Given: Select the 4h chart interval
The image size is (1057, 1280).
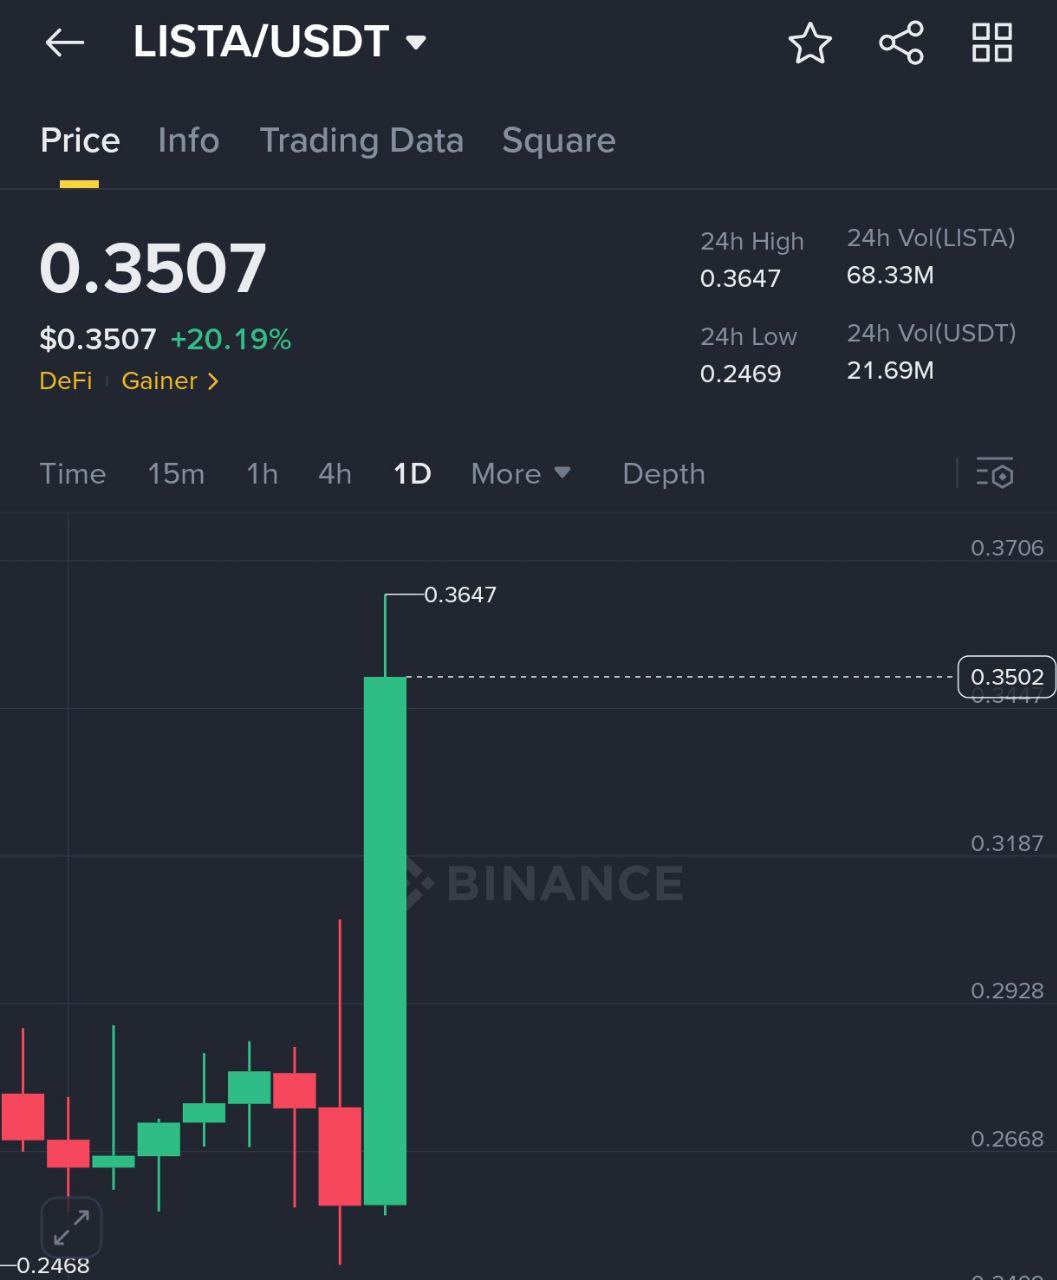Looking at the screenshot, I should [x=335, y=473].
